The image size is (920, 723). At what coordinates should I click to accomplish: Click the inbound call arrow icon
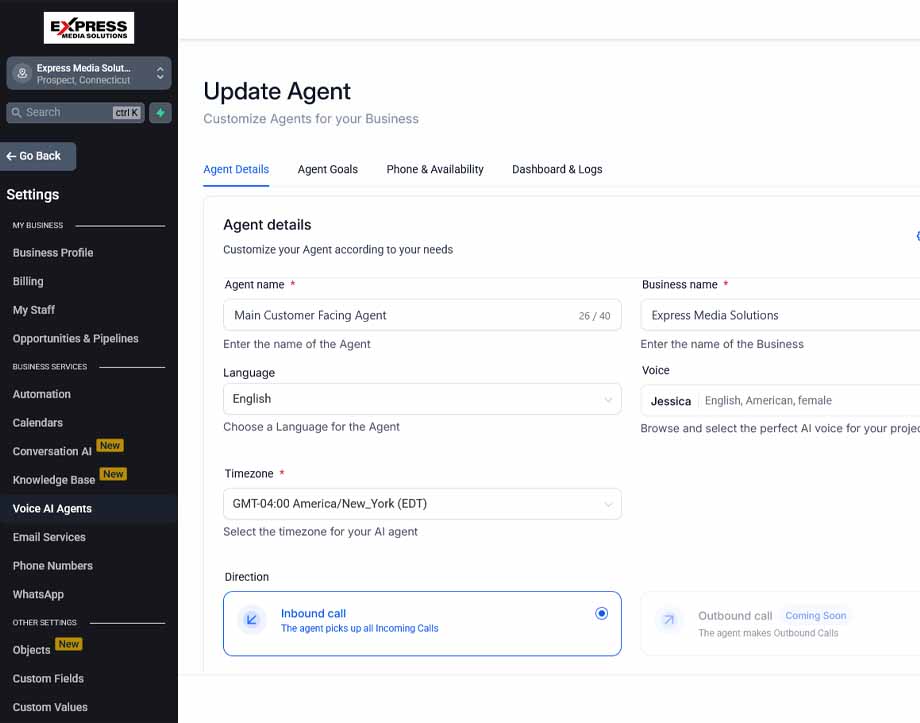252,620
